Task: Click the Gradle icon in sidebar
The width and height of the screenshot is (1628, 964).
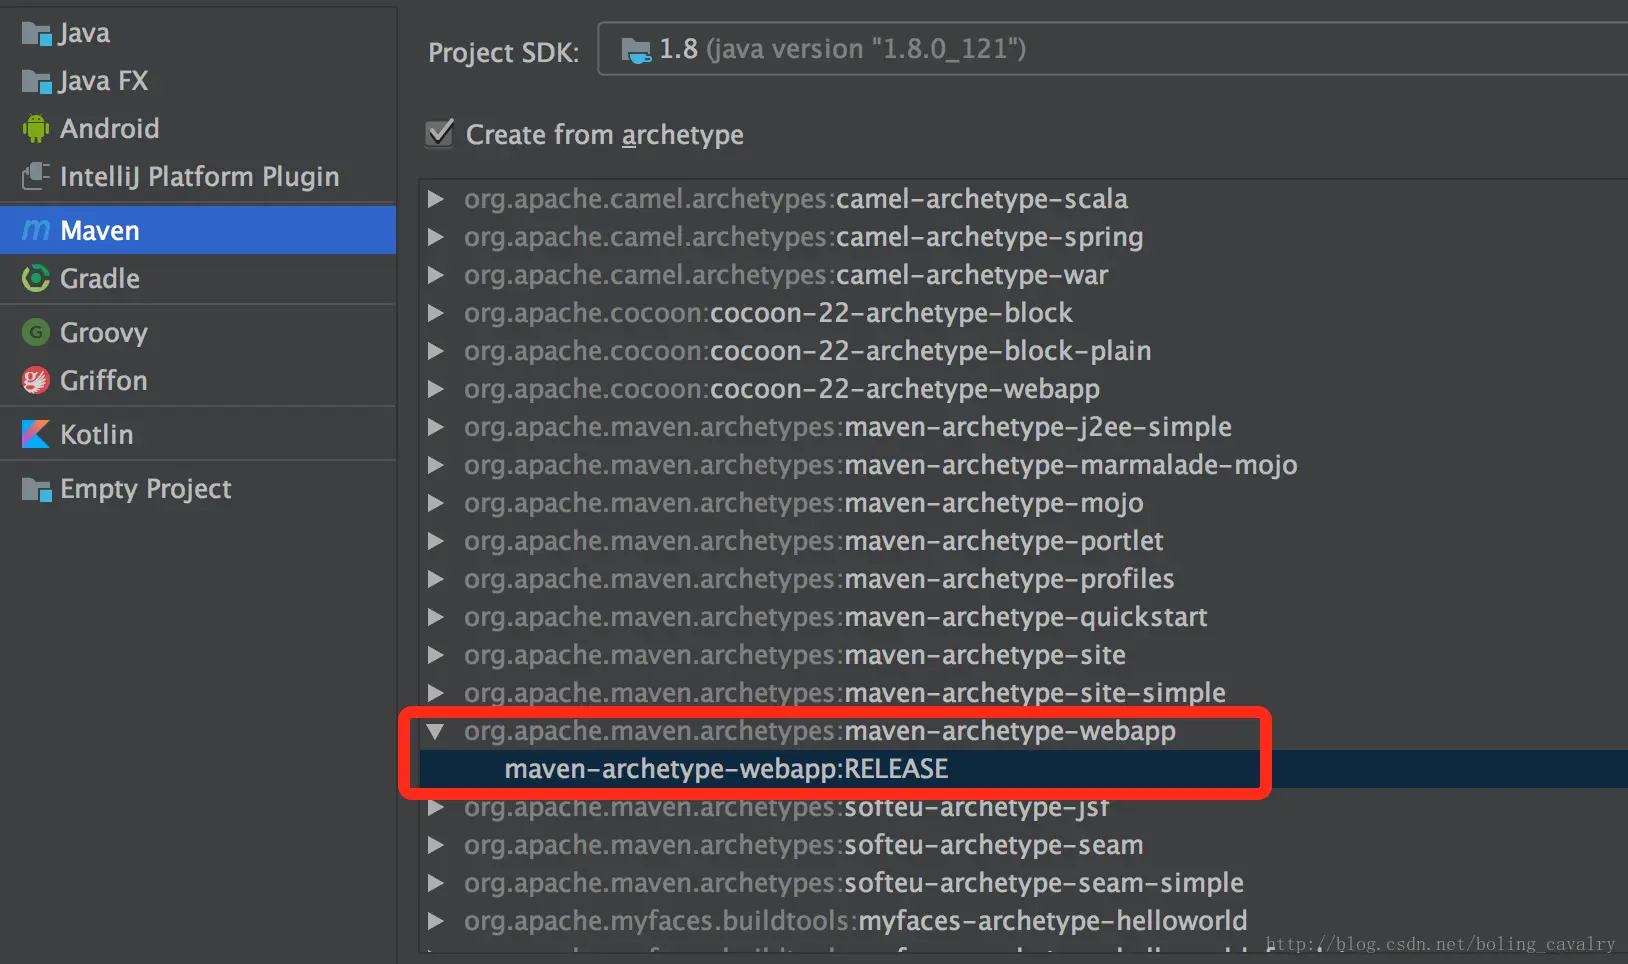Action: click(x=36, y=279)
